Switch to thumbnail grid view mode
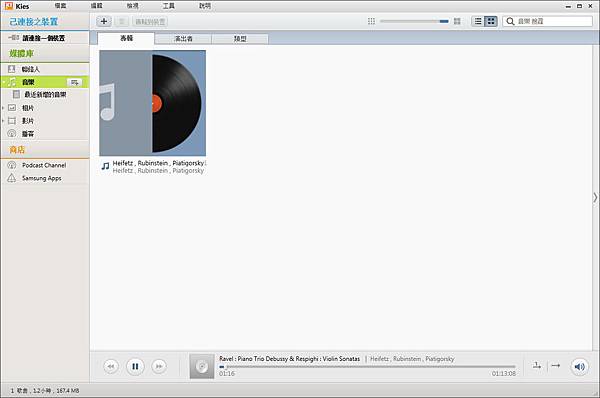 491,21
